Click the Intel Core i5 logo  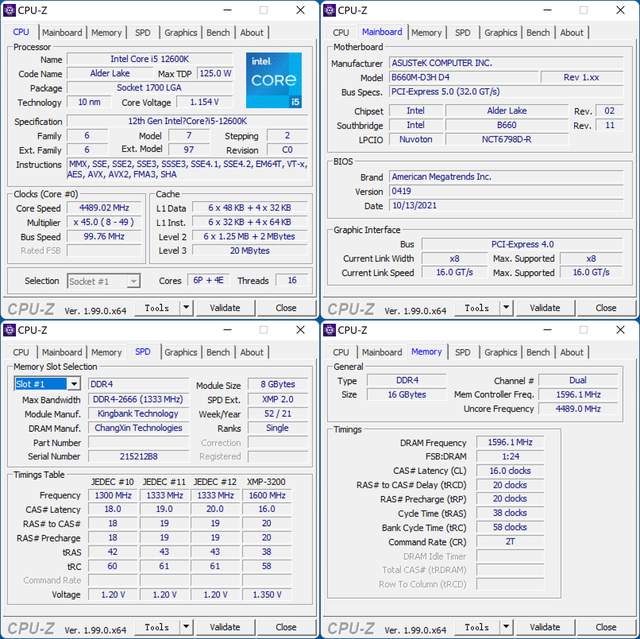[x=274, y=80]
